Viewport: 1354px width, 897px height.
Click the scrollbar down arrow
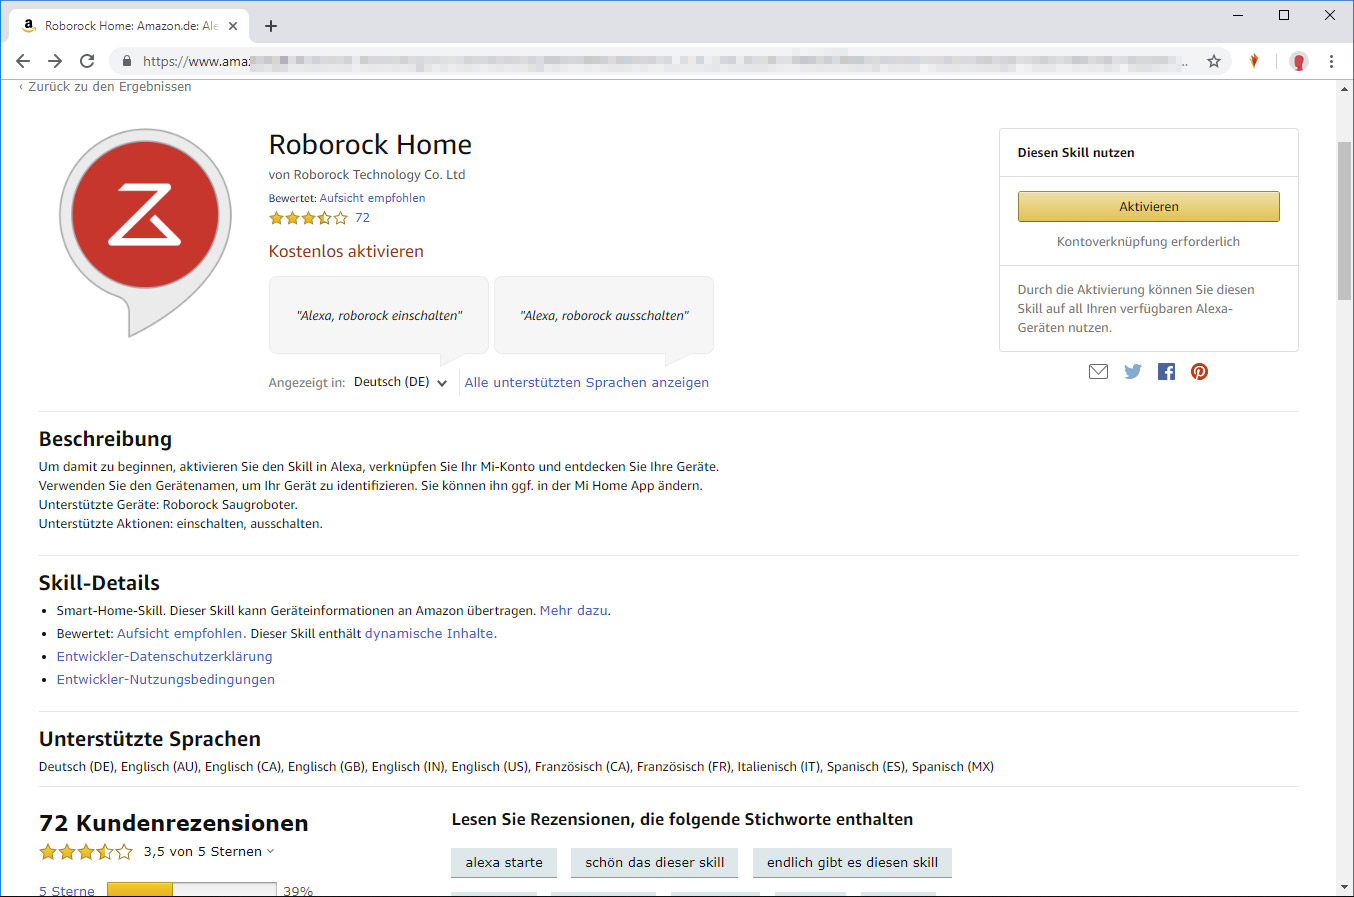pos(1344,887)
